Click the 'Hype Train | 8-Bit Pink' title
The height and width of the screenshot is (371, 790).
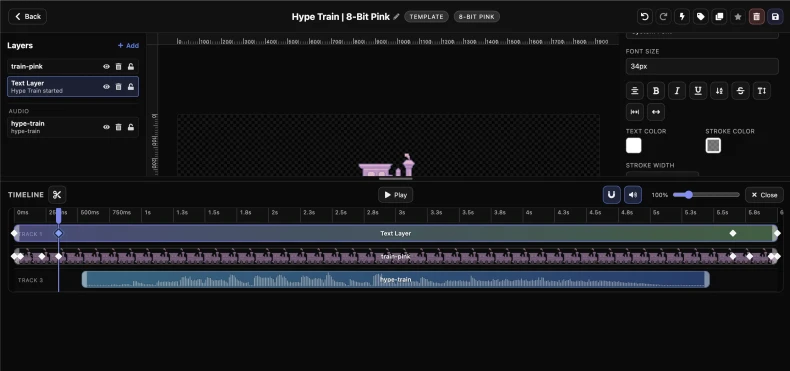click(341, 17)
